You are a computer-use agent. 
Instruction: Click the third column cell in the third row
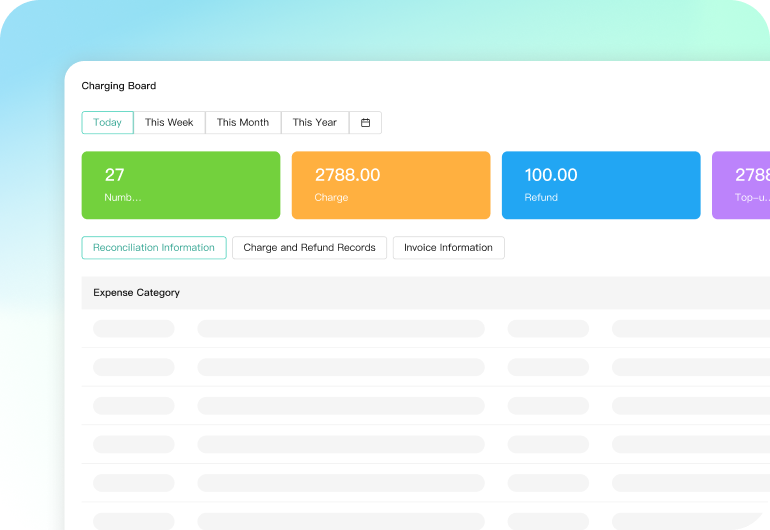[548, 406]
